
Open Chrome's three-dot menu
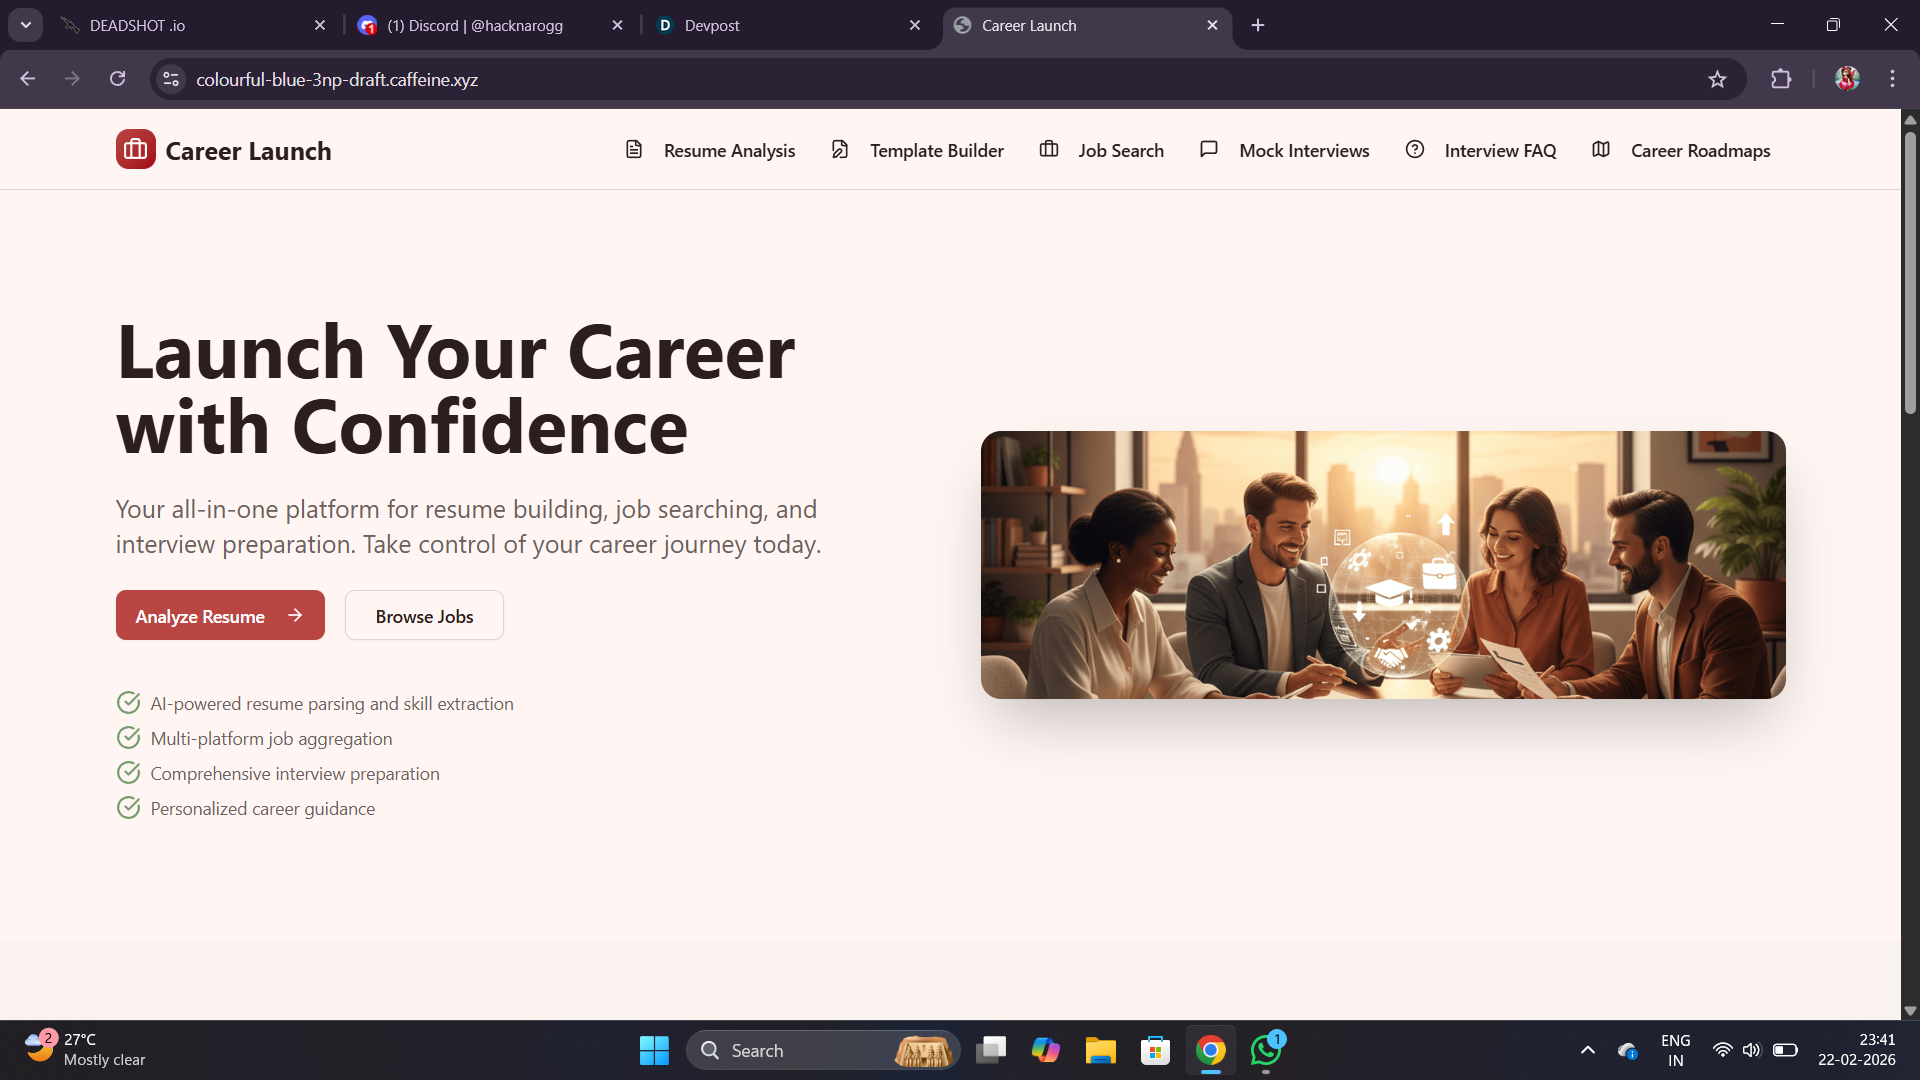[1892, 79]
